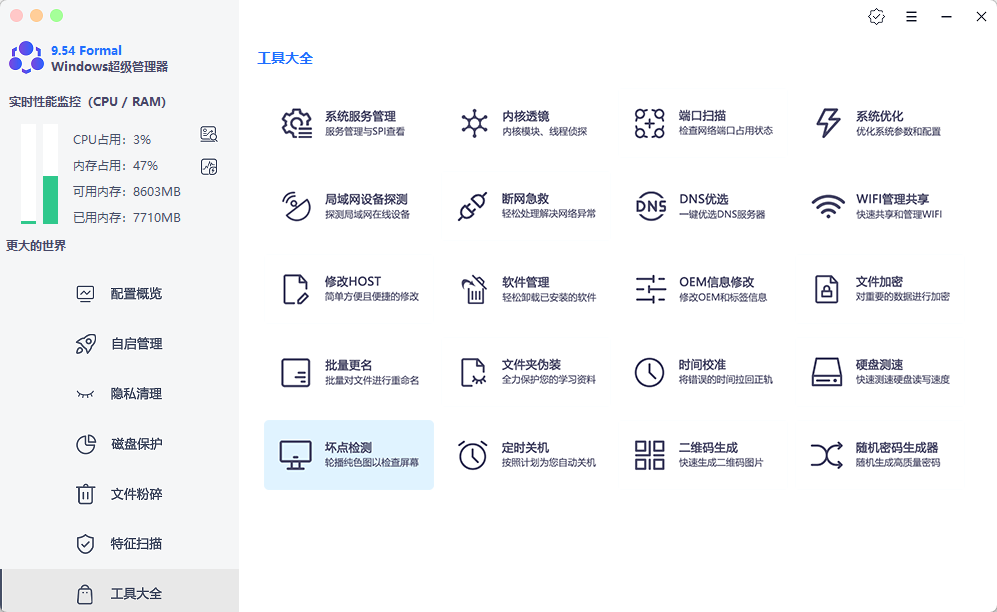Click the 轮播纯色图以检查屏幕 description
The image size is (997, 612).
(372, 463)
